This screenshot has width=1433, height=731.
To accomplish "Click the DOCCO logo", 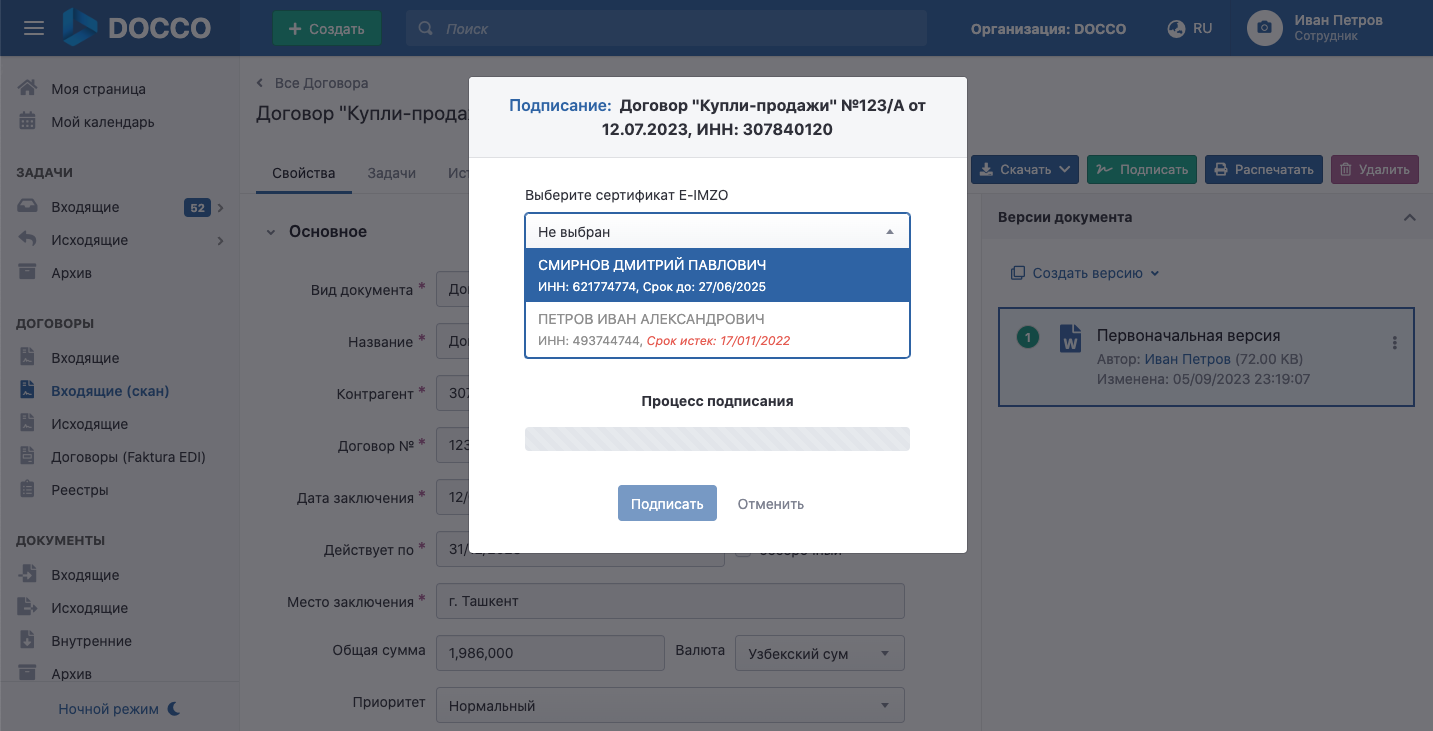I will pyautogui.click(x=137, y=28).
